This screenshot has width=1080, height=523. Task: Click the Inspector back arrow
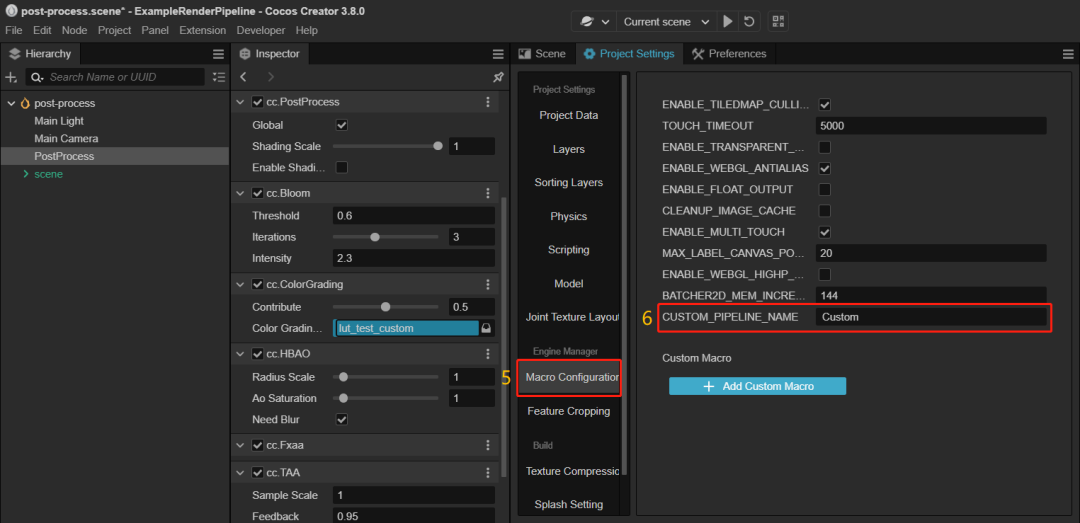pyautogui.click(x=245, y=77)
